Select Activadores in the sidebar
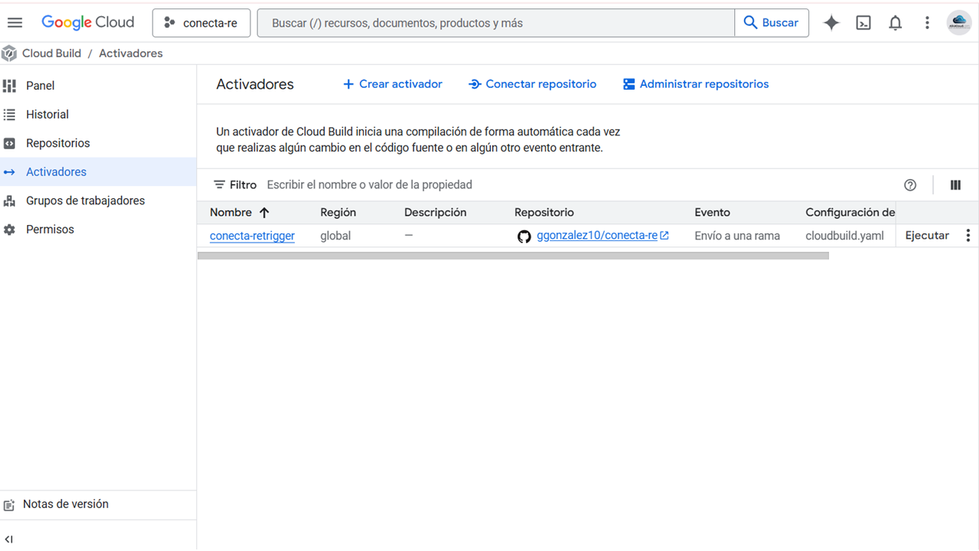The image size is (979, 551). [98, 172]
